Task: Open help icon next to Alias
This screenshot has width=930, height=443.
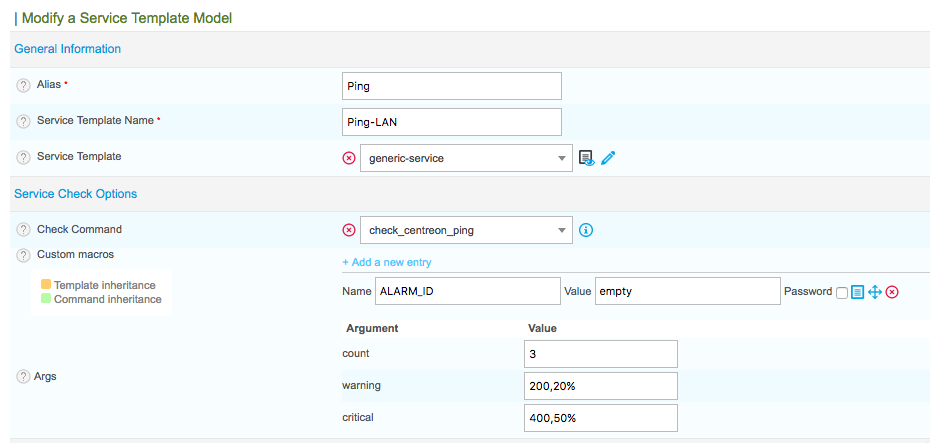Action: tap(23, 86)
